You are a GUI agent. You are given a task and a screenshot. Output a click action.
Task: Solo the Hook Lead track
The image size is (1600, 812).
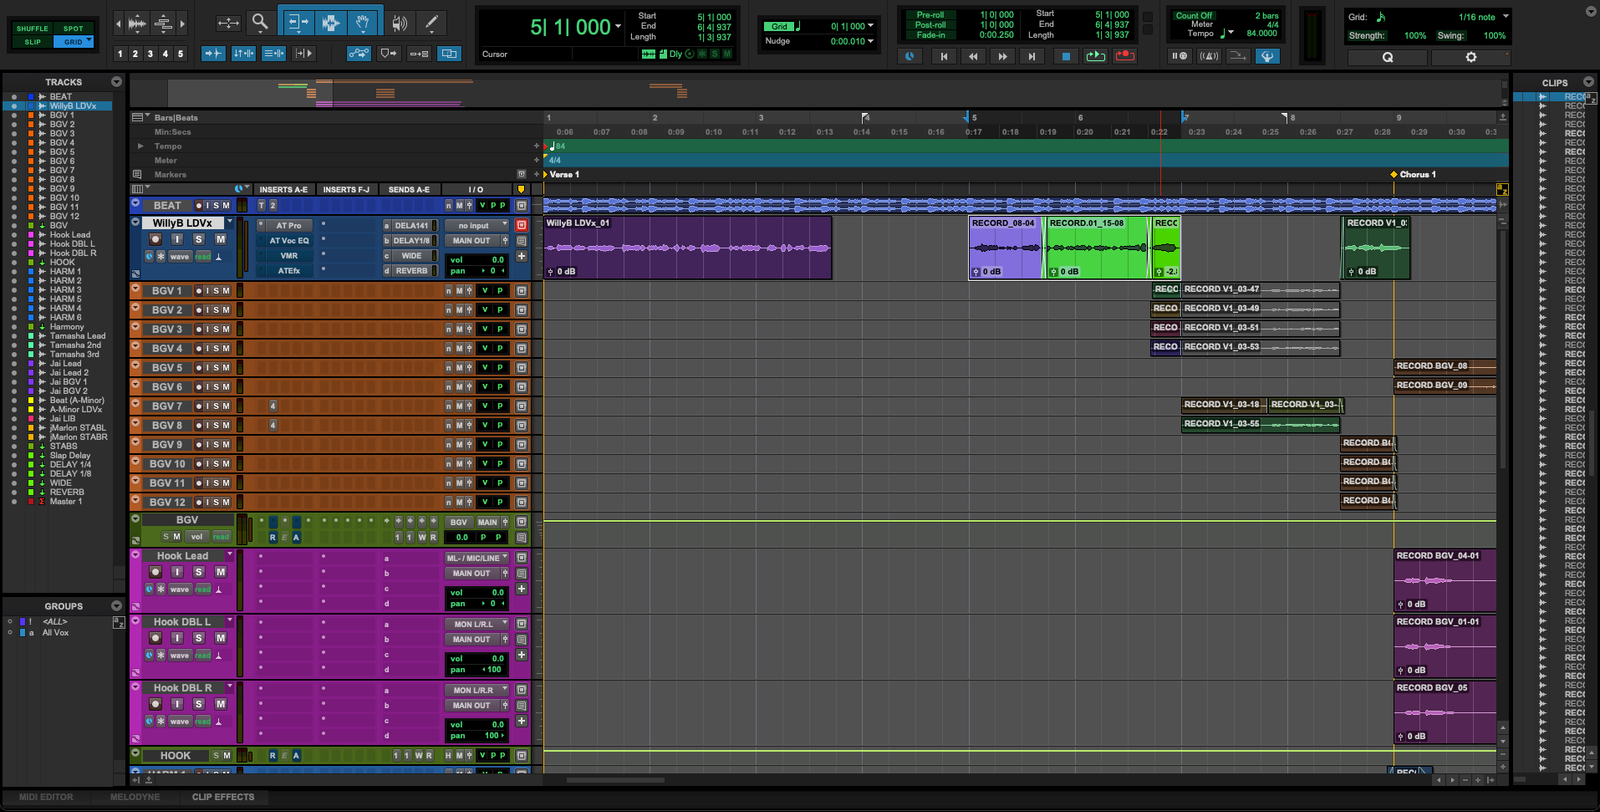tap(199, 572)
